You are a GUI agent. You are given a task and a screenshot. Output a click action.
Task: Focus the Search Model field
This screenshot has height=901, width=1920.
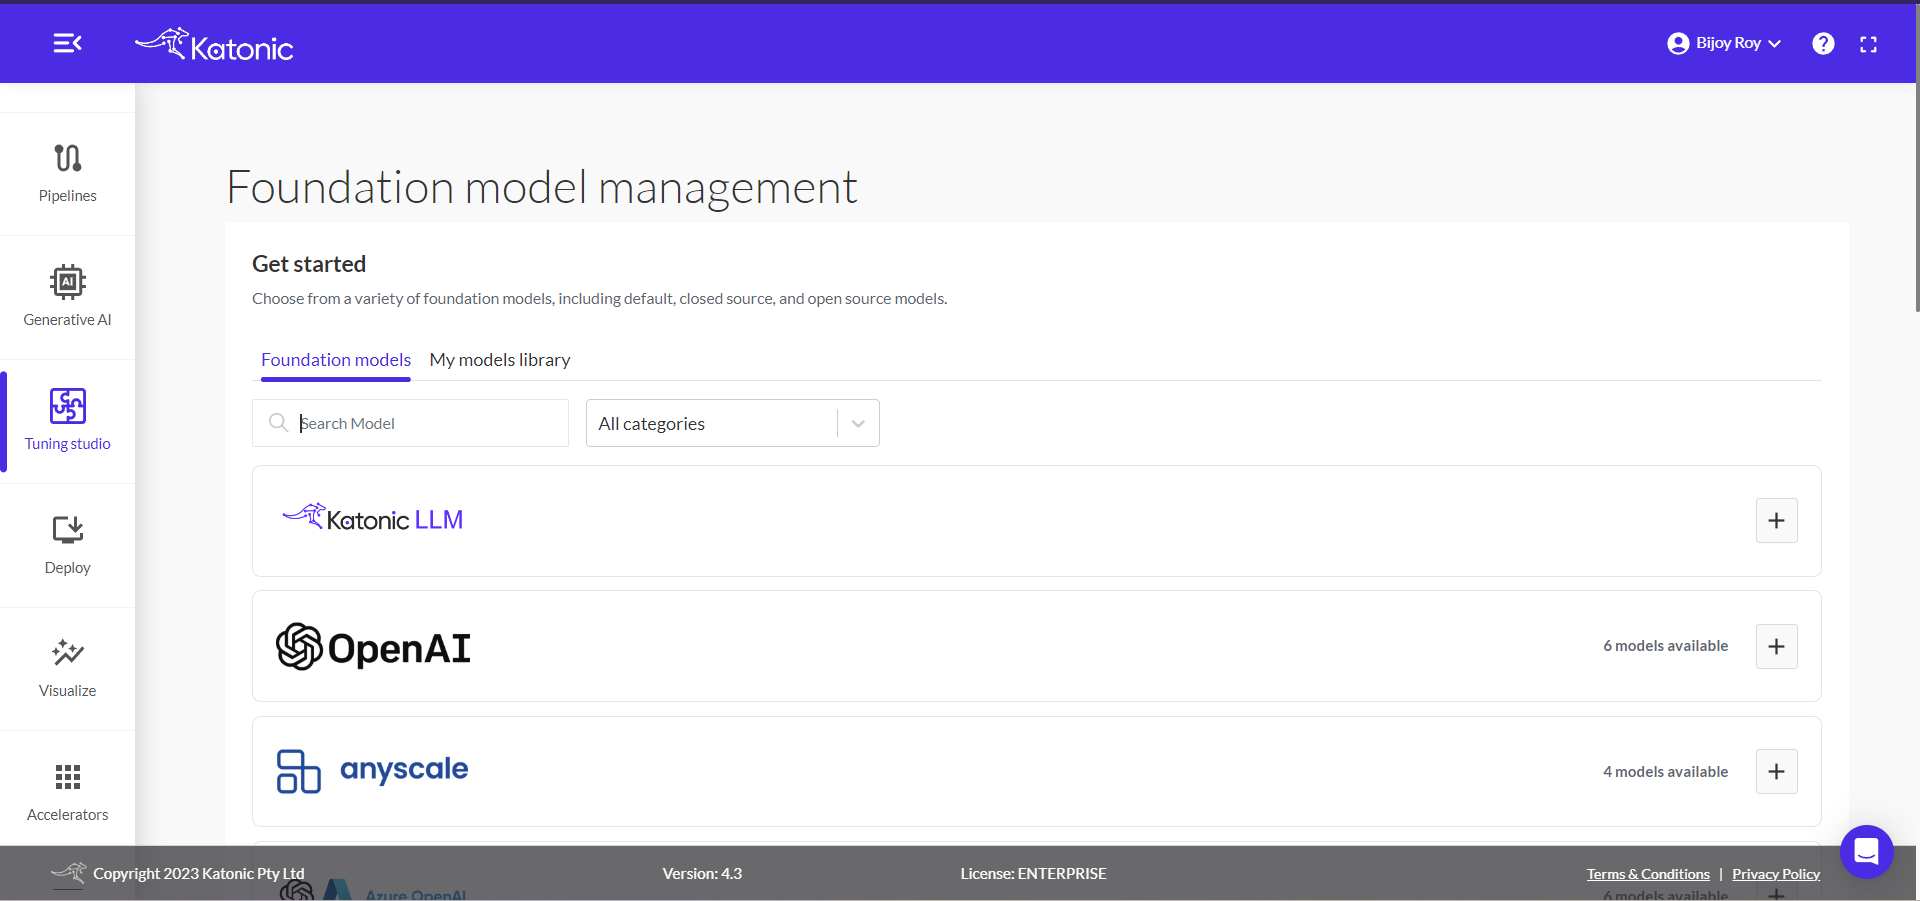pos(410,423)
